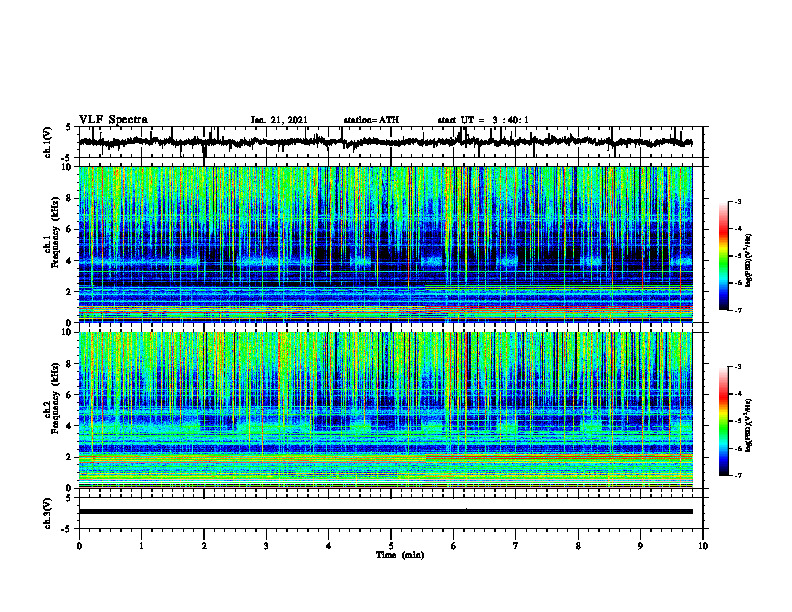The image size is (792, 612).
Task: Click the ch.1 log(PSD) colorbar label
Action: (749, 260)
